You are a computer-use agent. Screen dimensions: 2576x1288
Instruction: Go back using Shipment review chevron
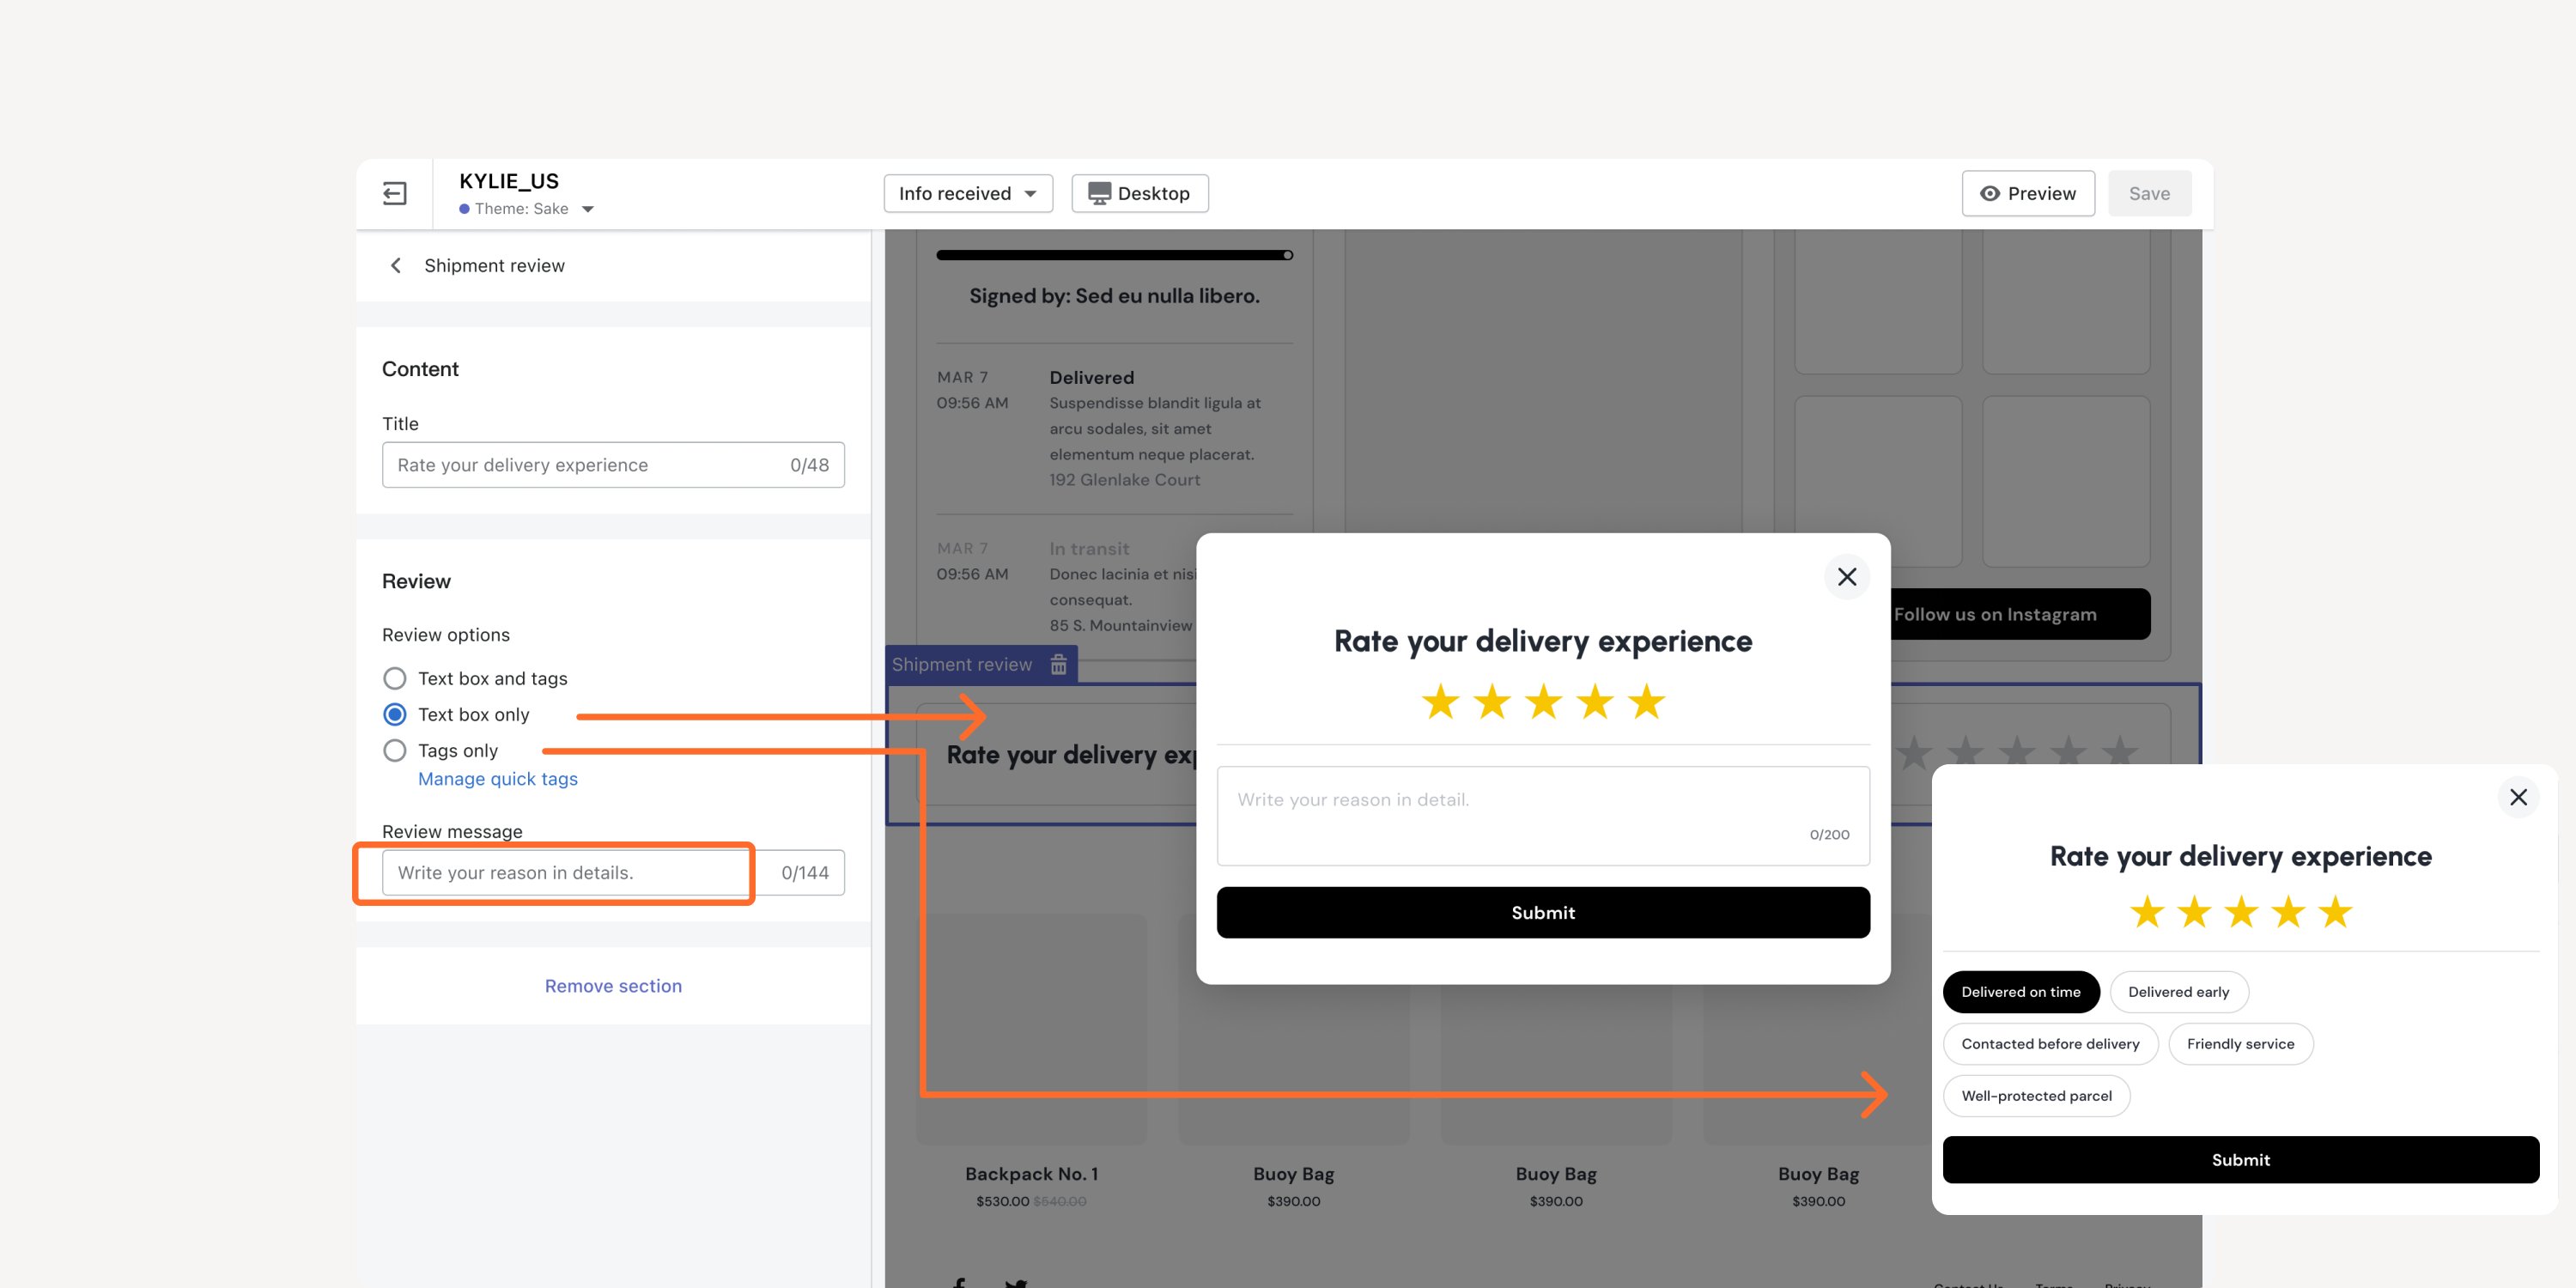pos(396,265)
